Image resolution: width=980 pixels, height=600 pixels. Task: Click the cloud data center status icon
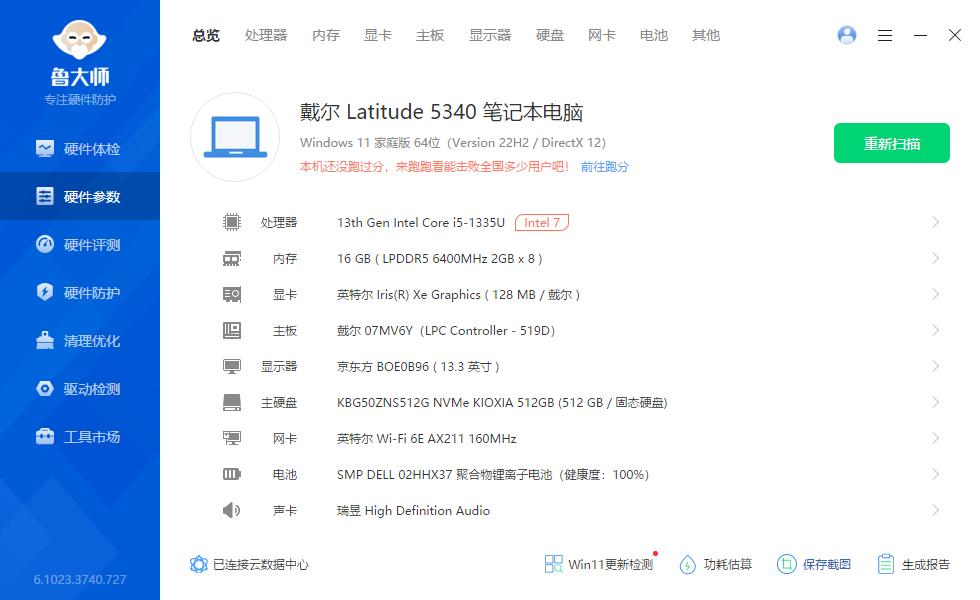coord(199,564)
